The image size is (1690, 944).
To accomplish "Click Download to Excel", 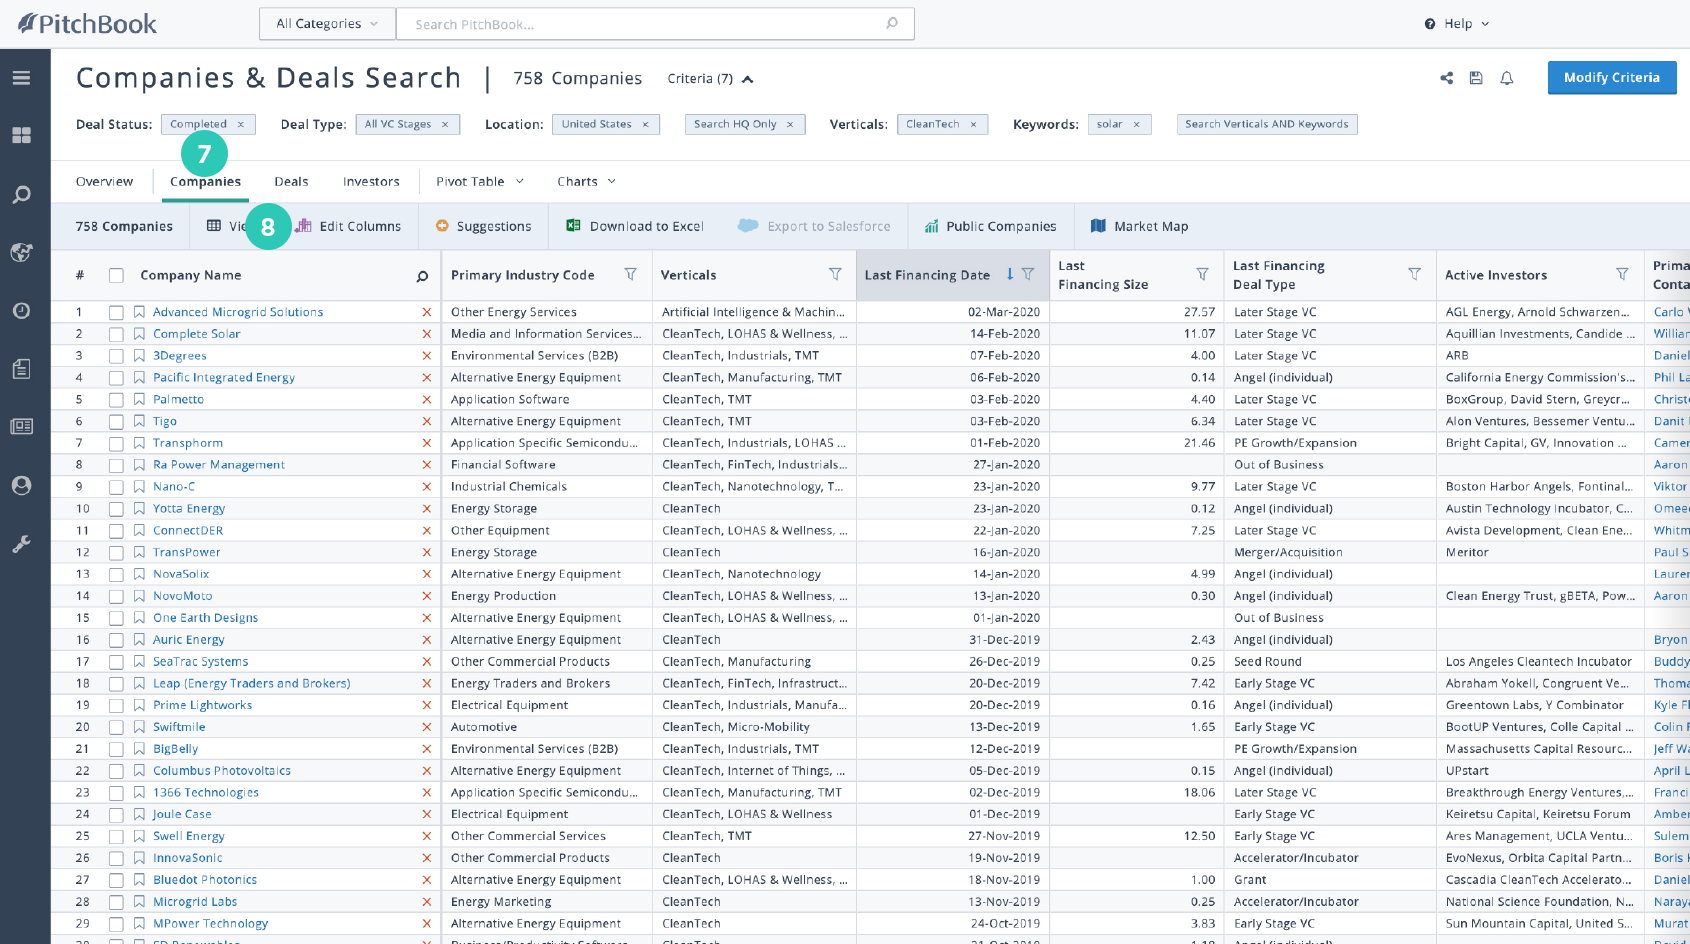I will pyautogui.click(x=635, y=226).
